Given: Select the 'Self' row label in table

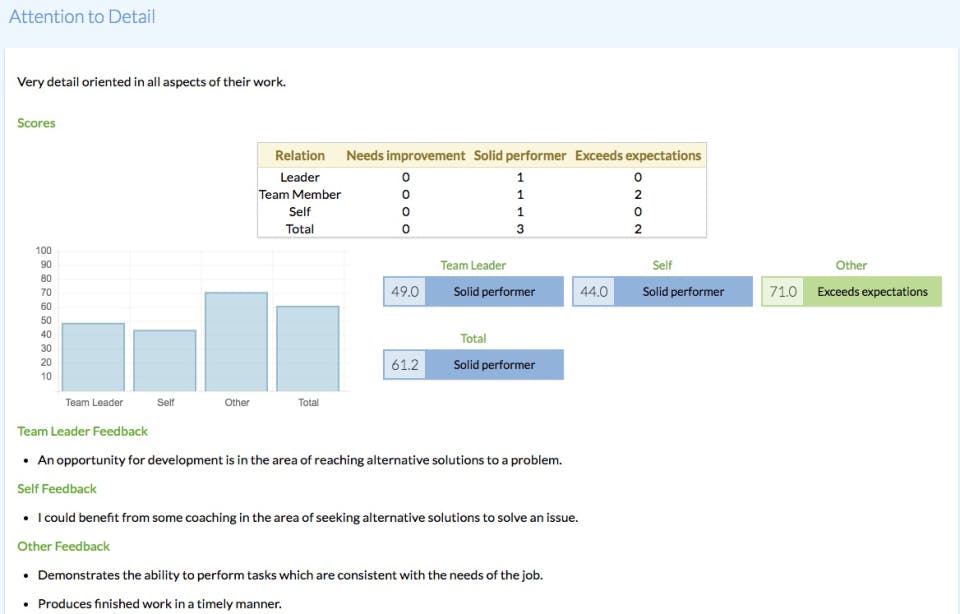Looking at the screenshot, I should (x=300, y=211).
